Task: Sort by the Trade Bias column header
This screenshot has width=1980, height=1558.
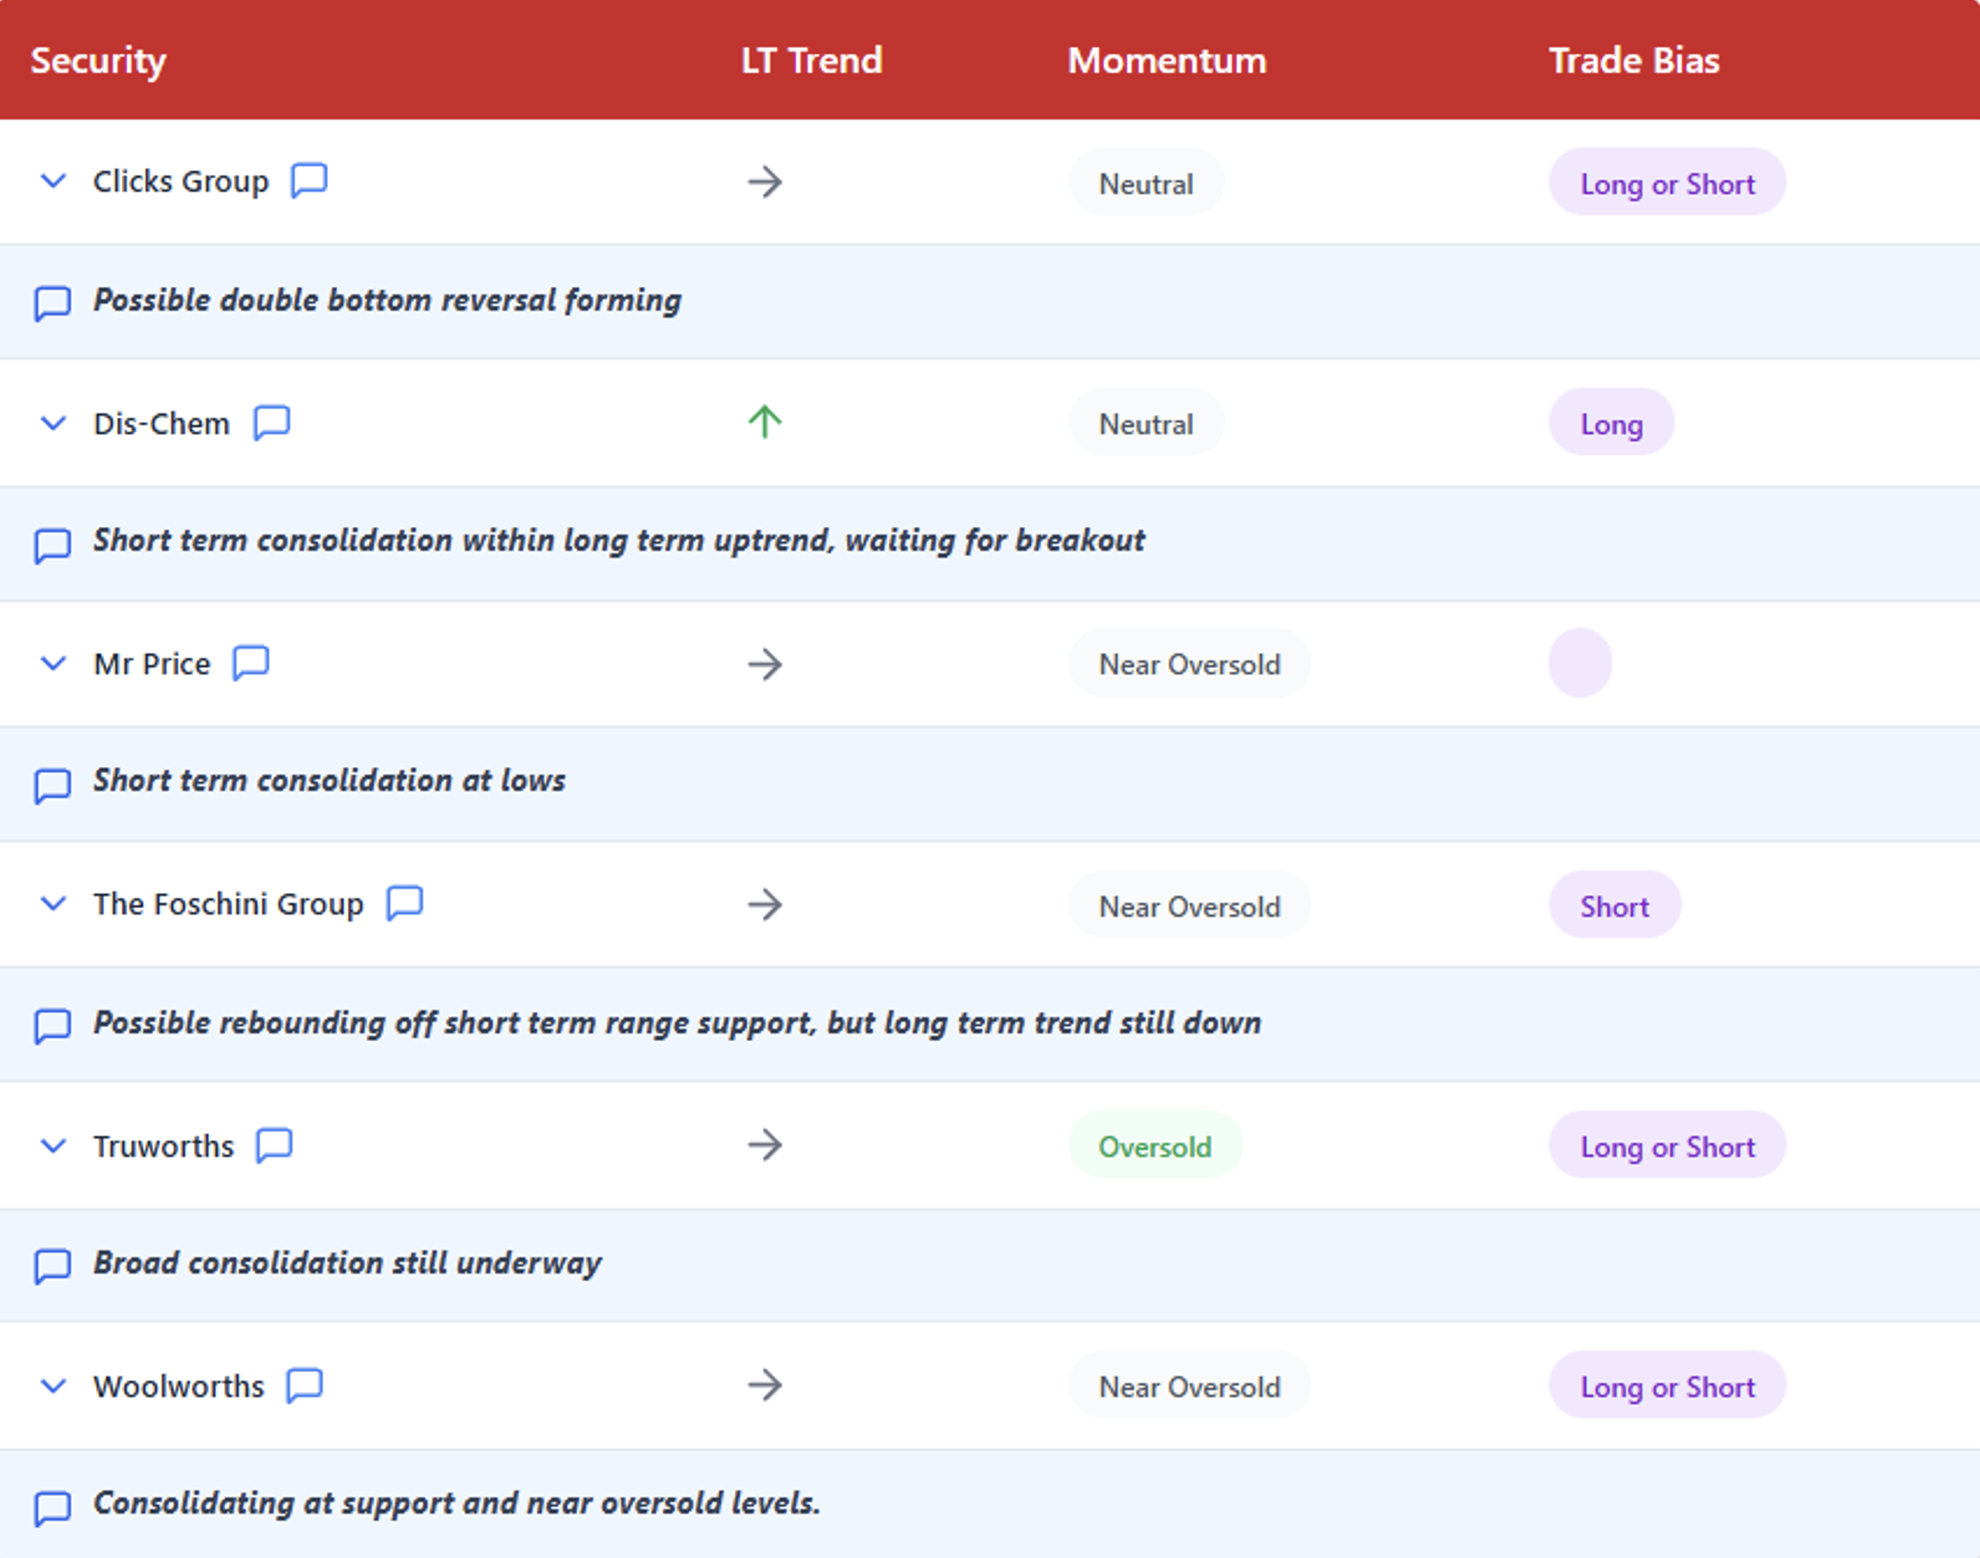Action: [x=1633, y=60]
